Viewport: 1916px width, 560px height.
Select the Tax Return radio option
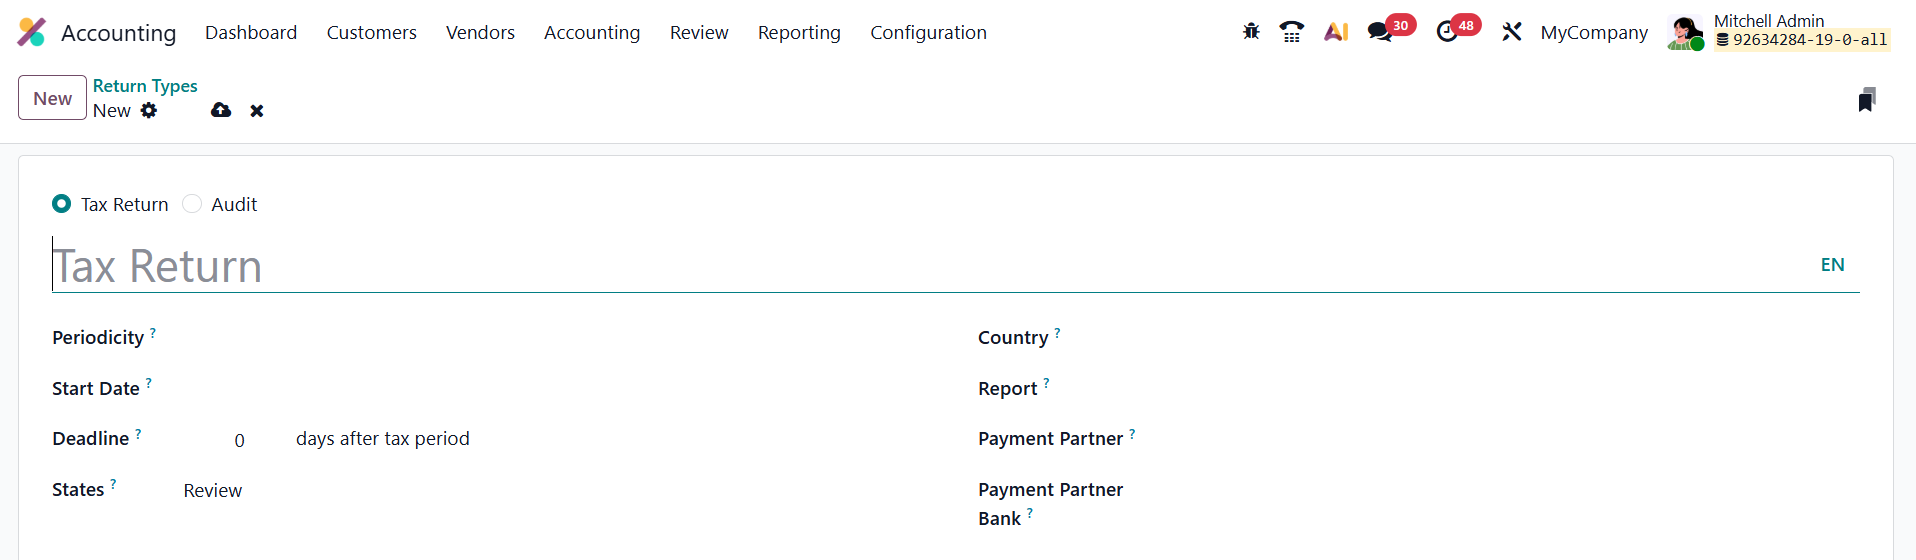pos(62,204)
